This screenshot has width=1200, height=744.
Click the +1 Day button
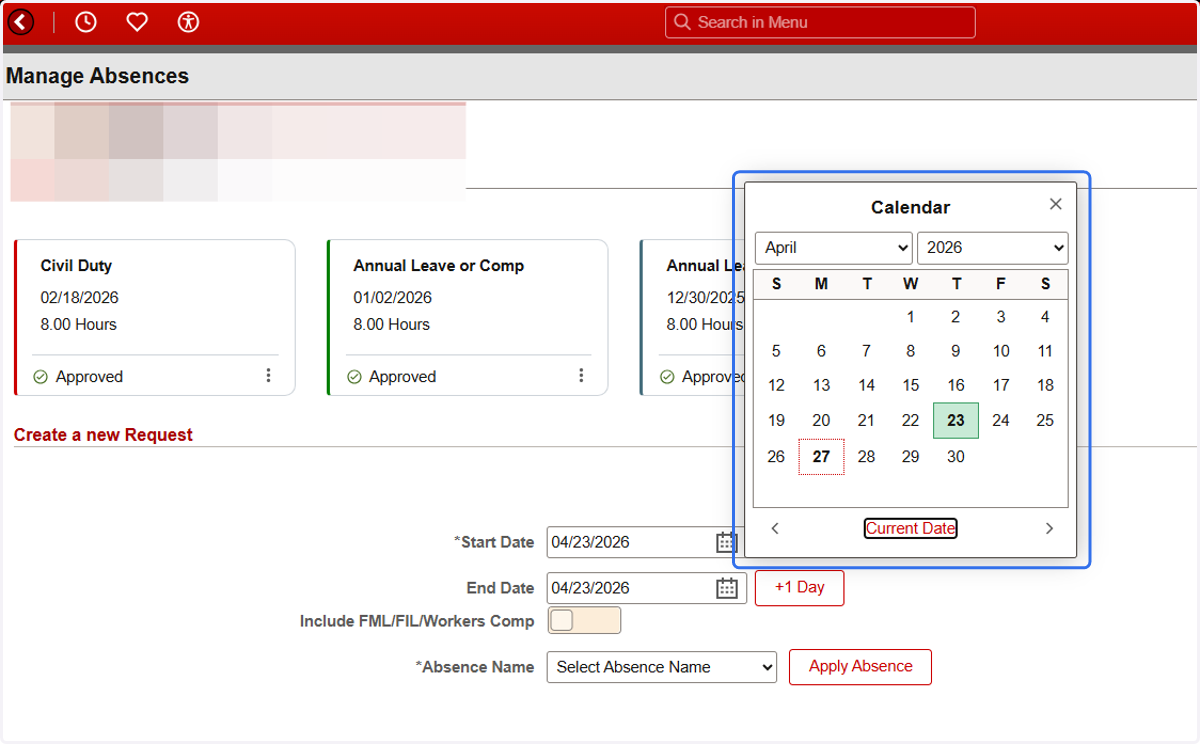tap(799, 588)
